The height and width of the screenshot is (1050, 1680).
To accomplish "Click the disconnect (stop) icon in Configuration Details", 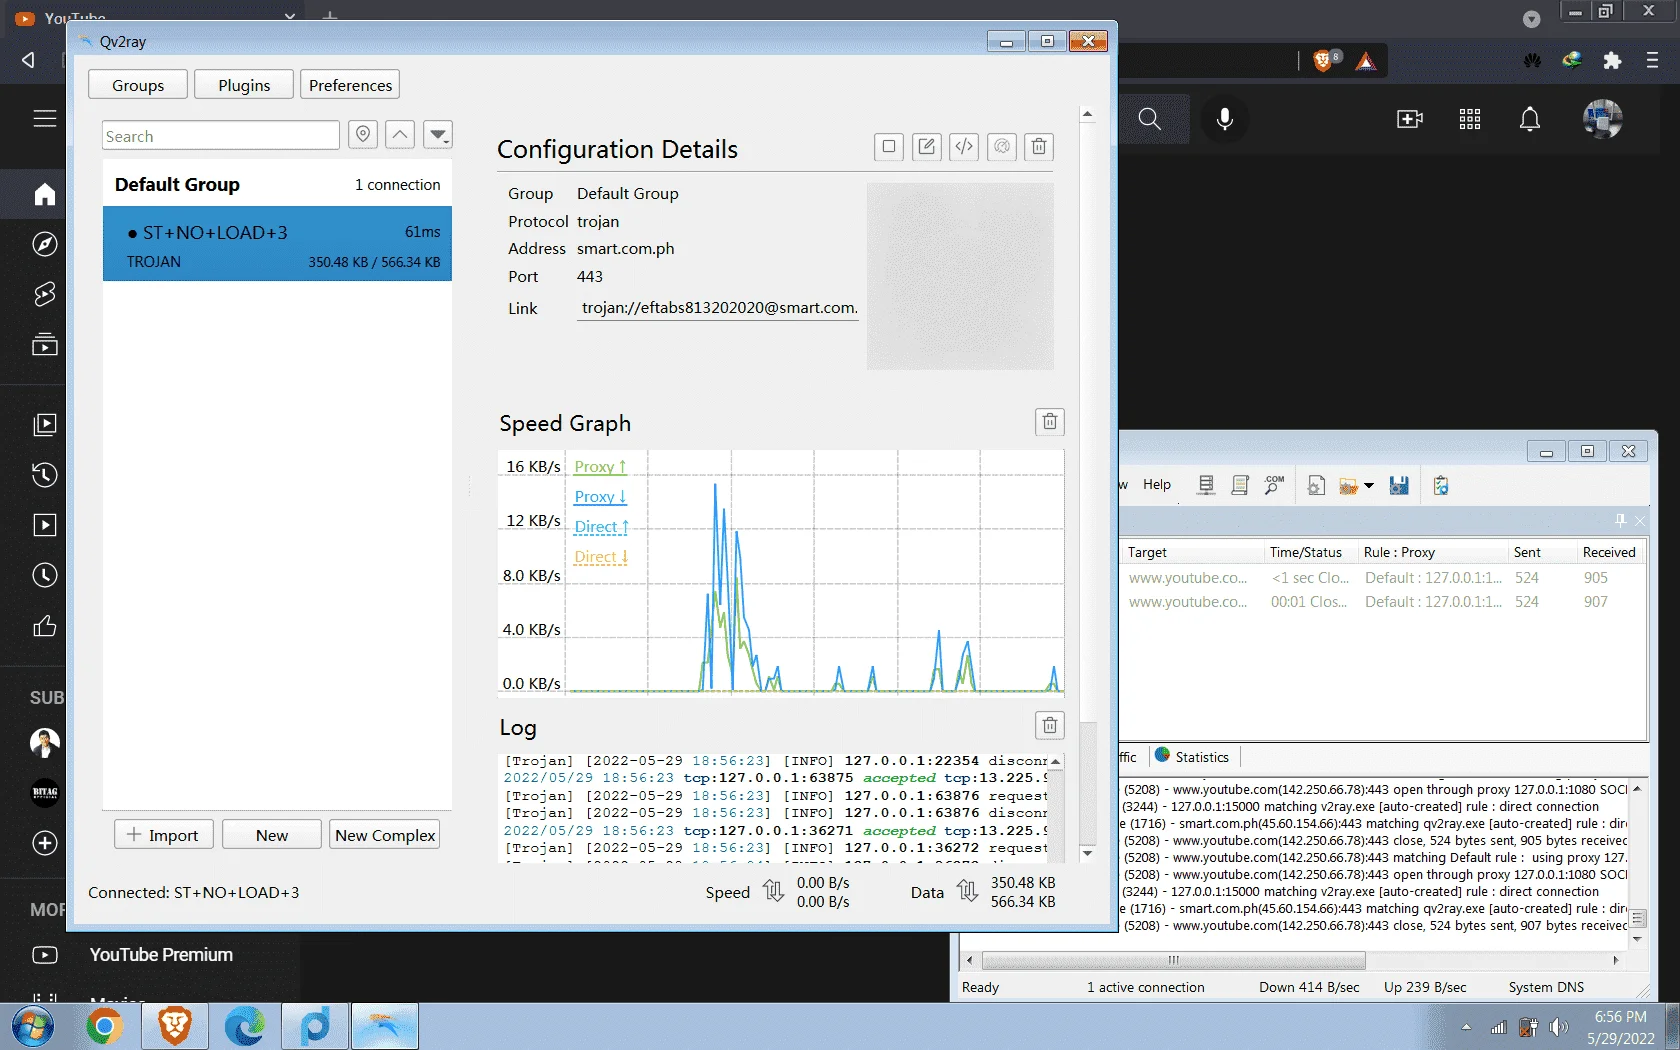I will pos(889,147).
